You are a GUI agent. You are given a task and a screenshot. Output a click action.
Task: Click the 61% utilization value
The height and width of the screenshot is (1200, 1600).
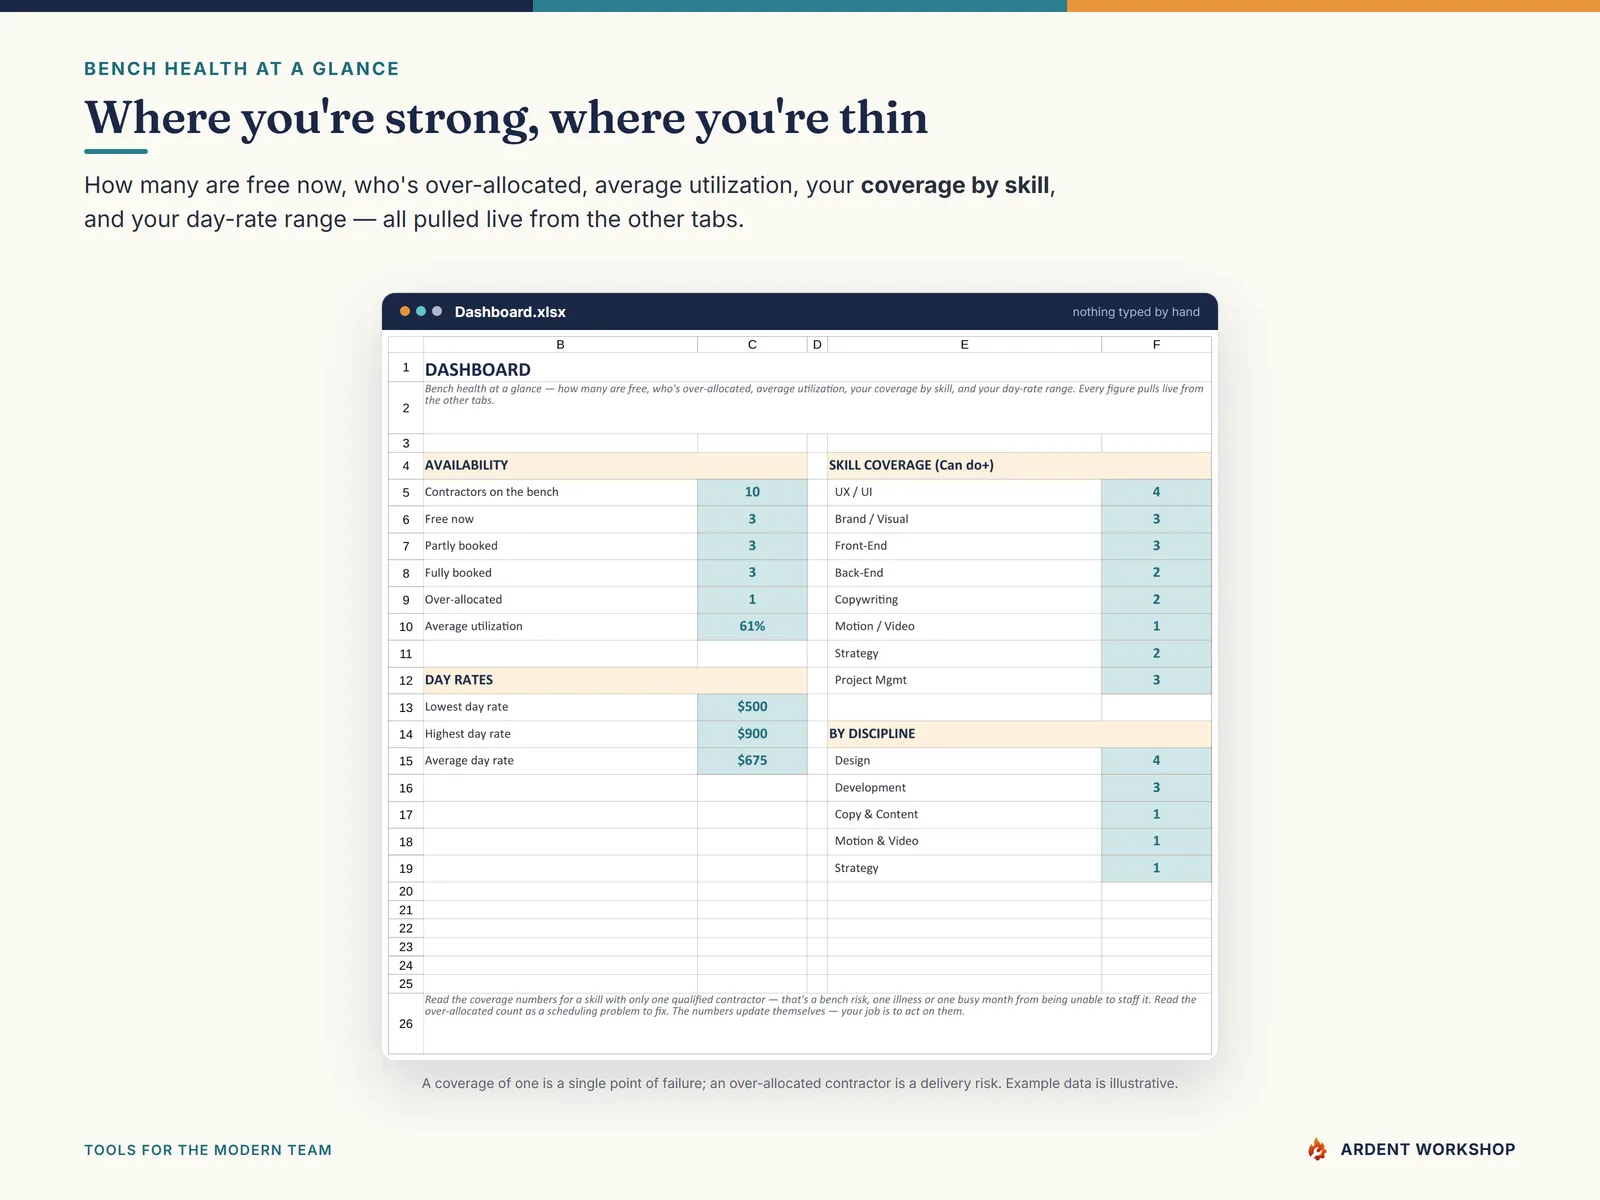(752, 626)
